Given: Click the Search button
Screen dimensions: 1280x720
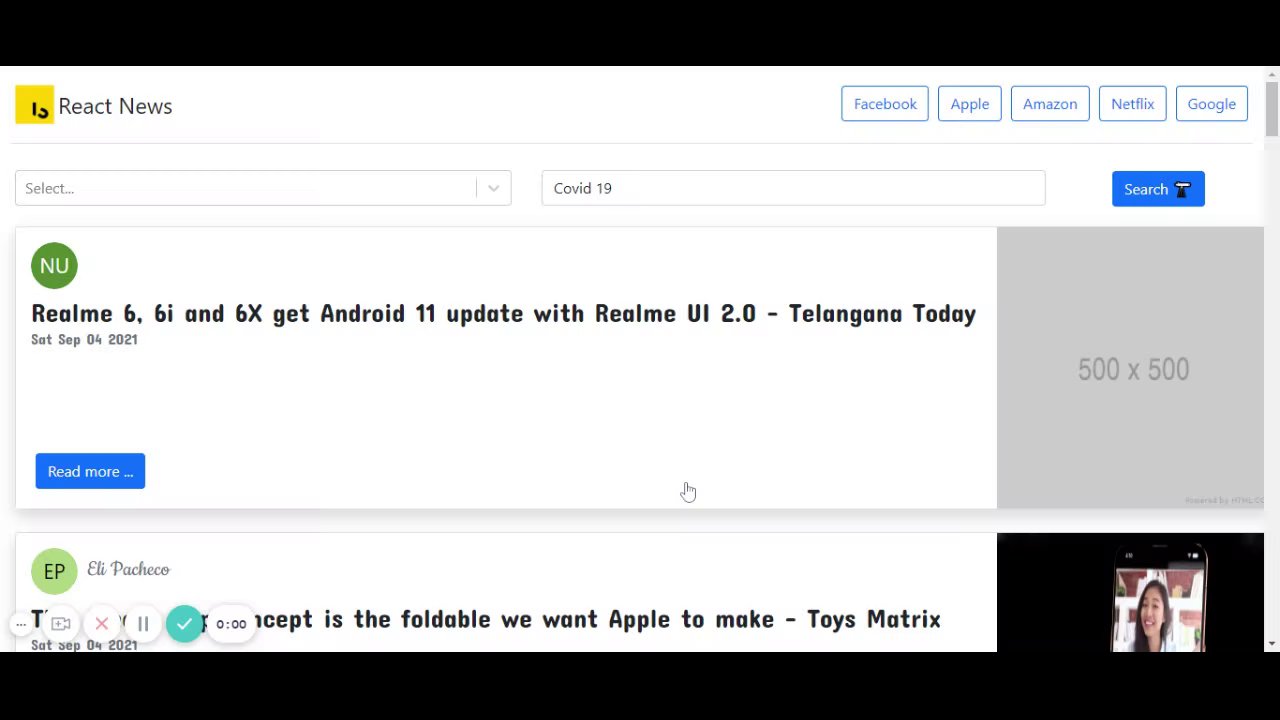Looking at the screenshot, I should pyautogui.click(x=1158, y=189).
